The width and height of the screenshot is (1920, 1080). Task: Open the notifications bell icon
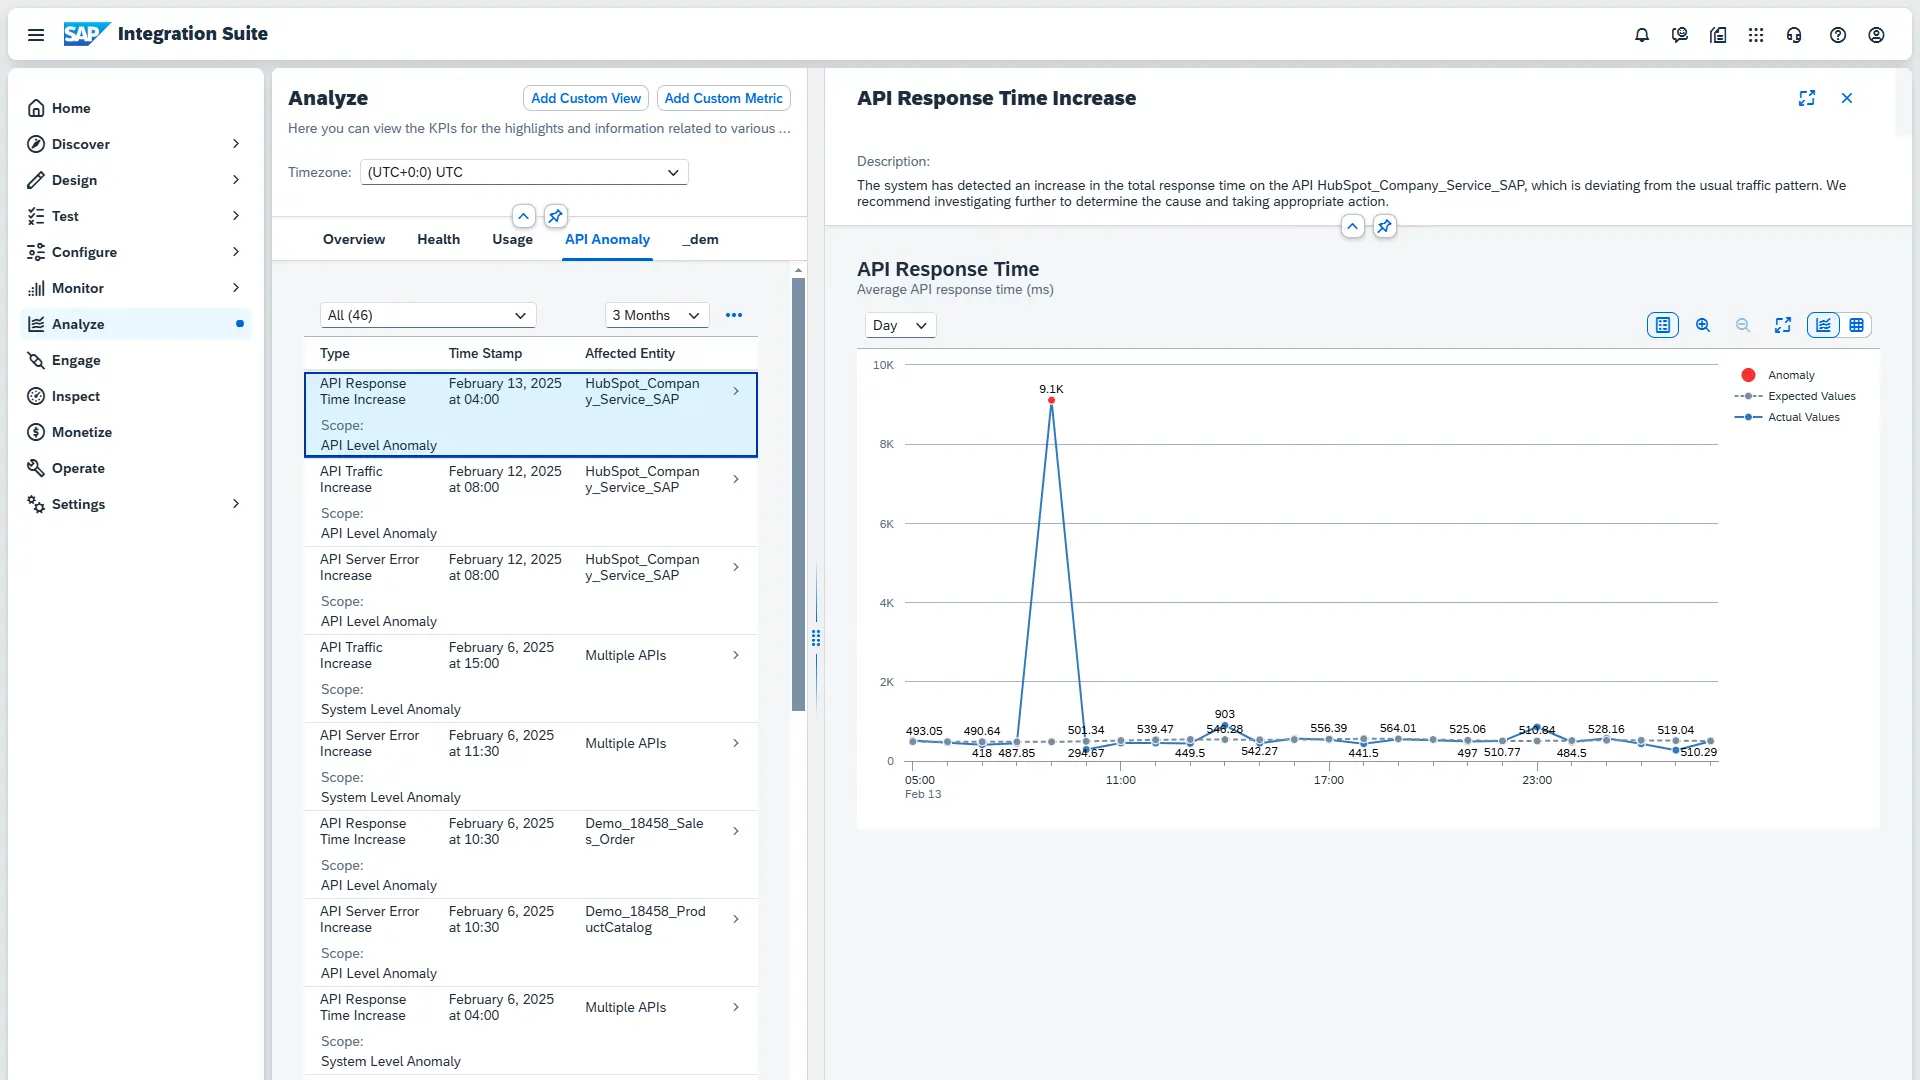[1642, 35]
